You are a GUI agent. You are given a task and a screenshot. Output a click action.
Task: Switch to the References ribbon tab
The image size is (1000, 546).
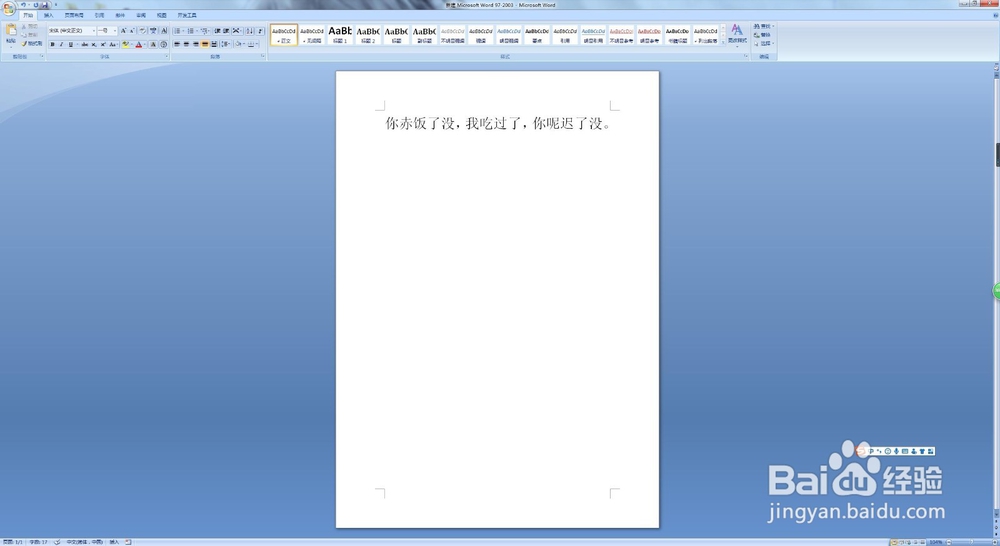tap(99, 15)
